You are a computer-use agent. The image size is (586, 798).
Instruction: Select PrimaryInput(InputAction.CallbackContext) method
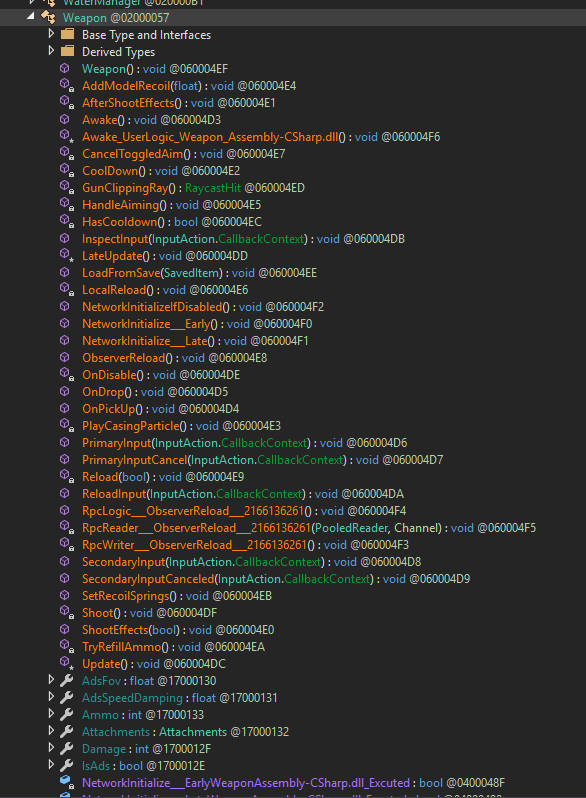coord(244,443)
